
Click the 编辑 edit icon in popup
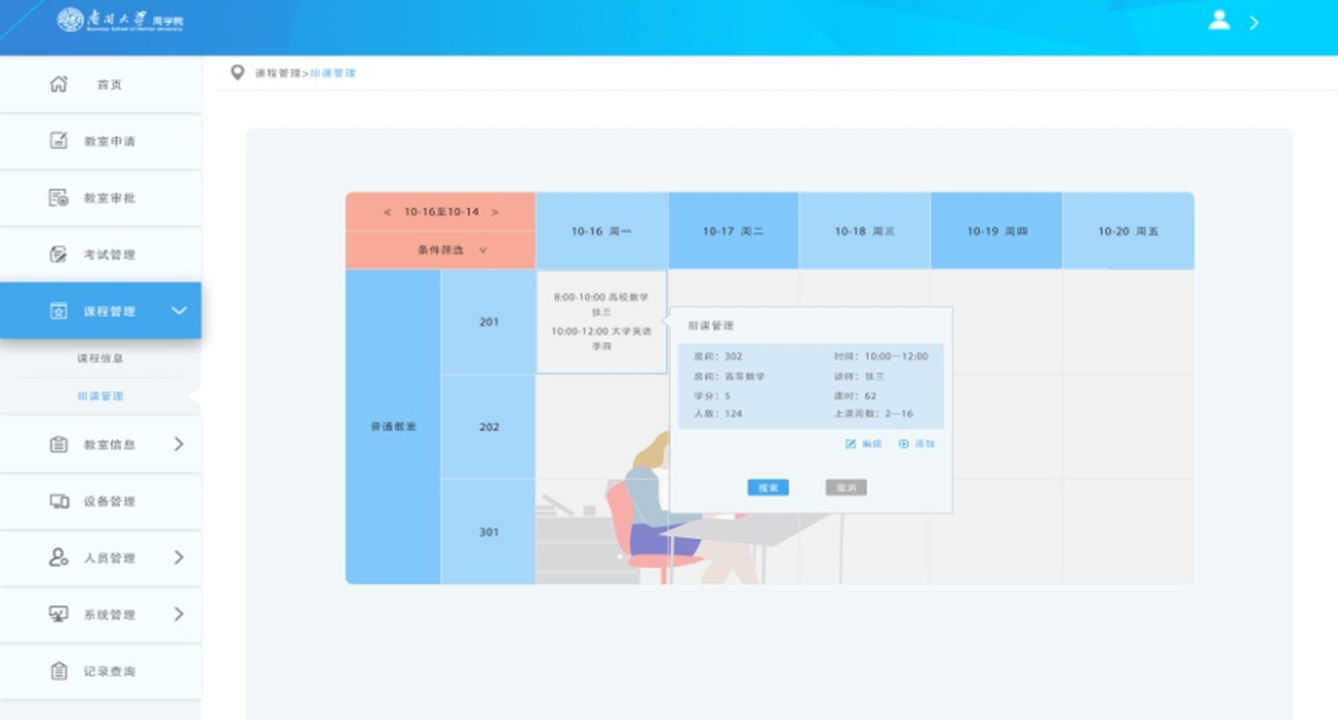point(851,444)
